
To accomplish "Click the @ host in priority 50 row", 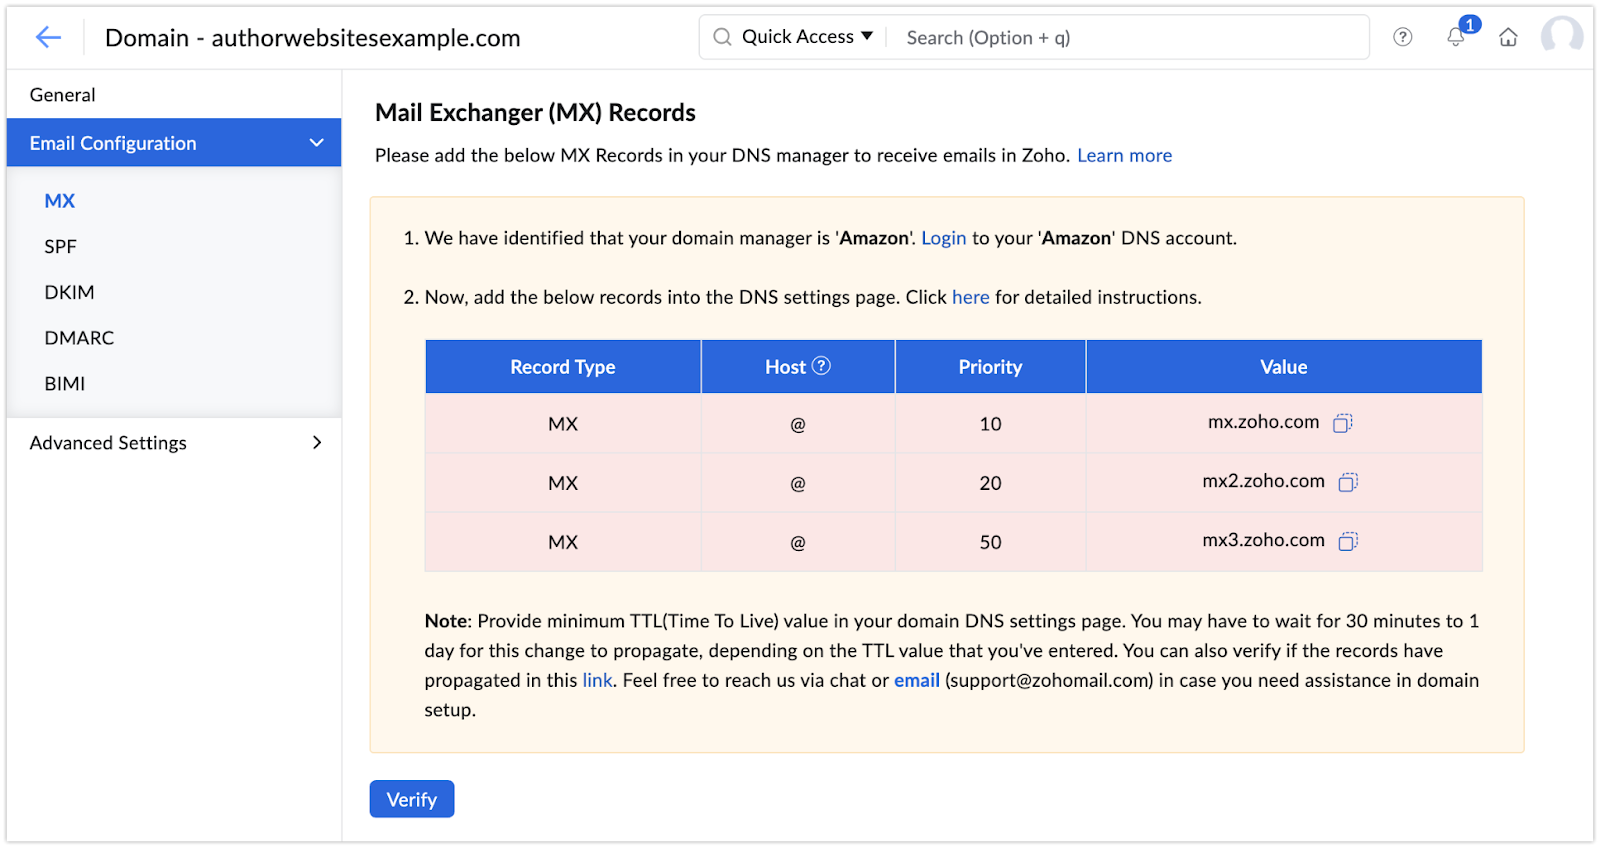I will [798, 542].
